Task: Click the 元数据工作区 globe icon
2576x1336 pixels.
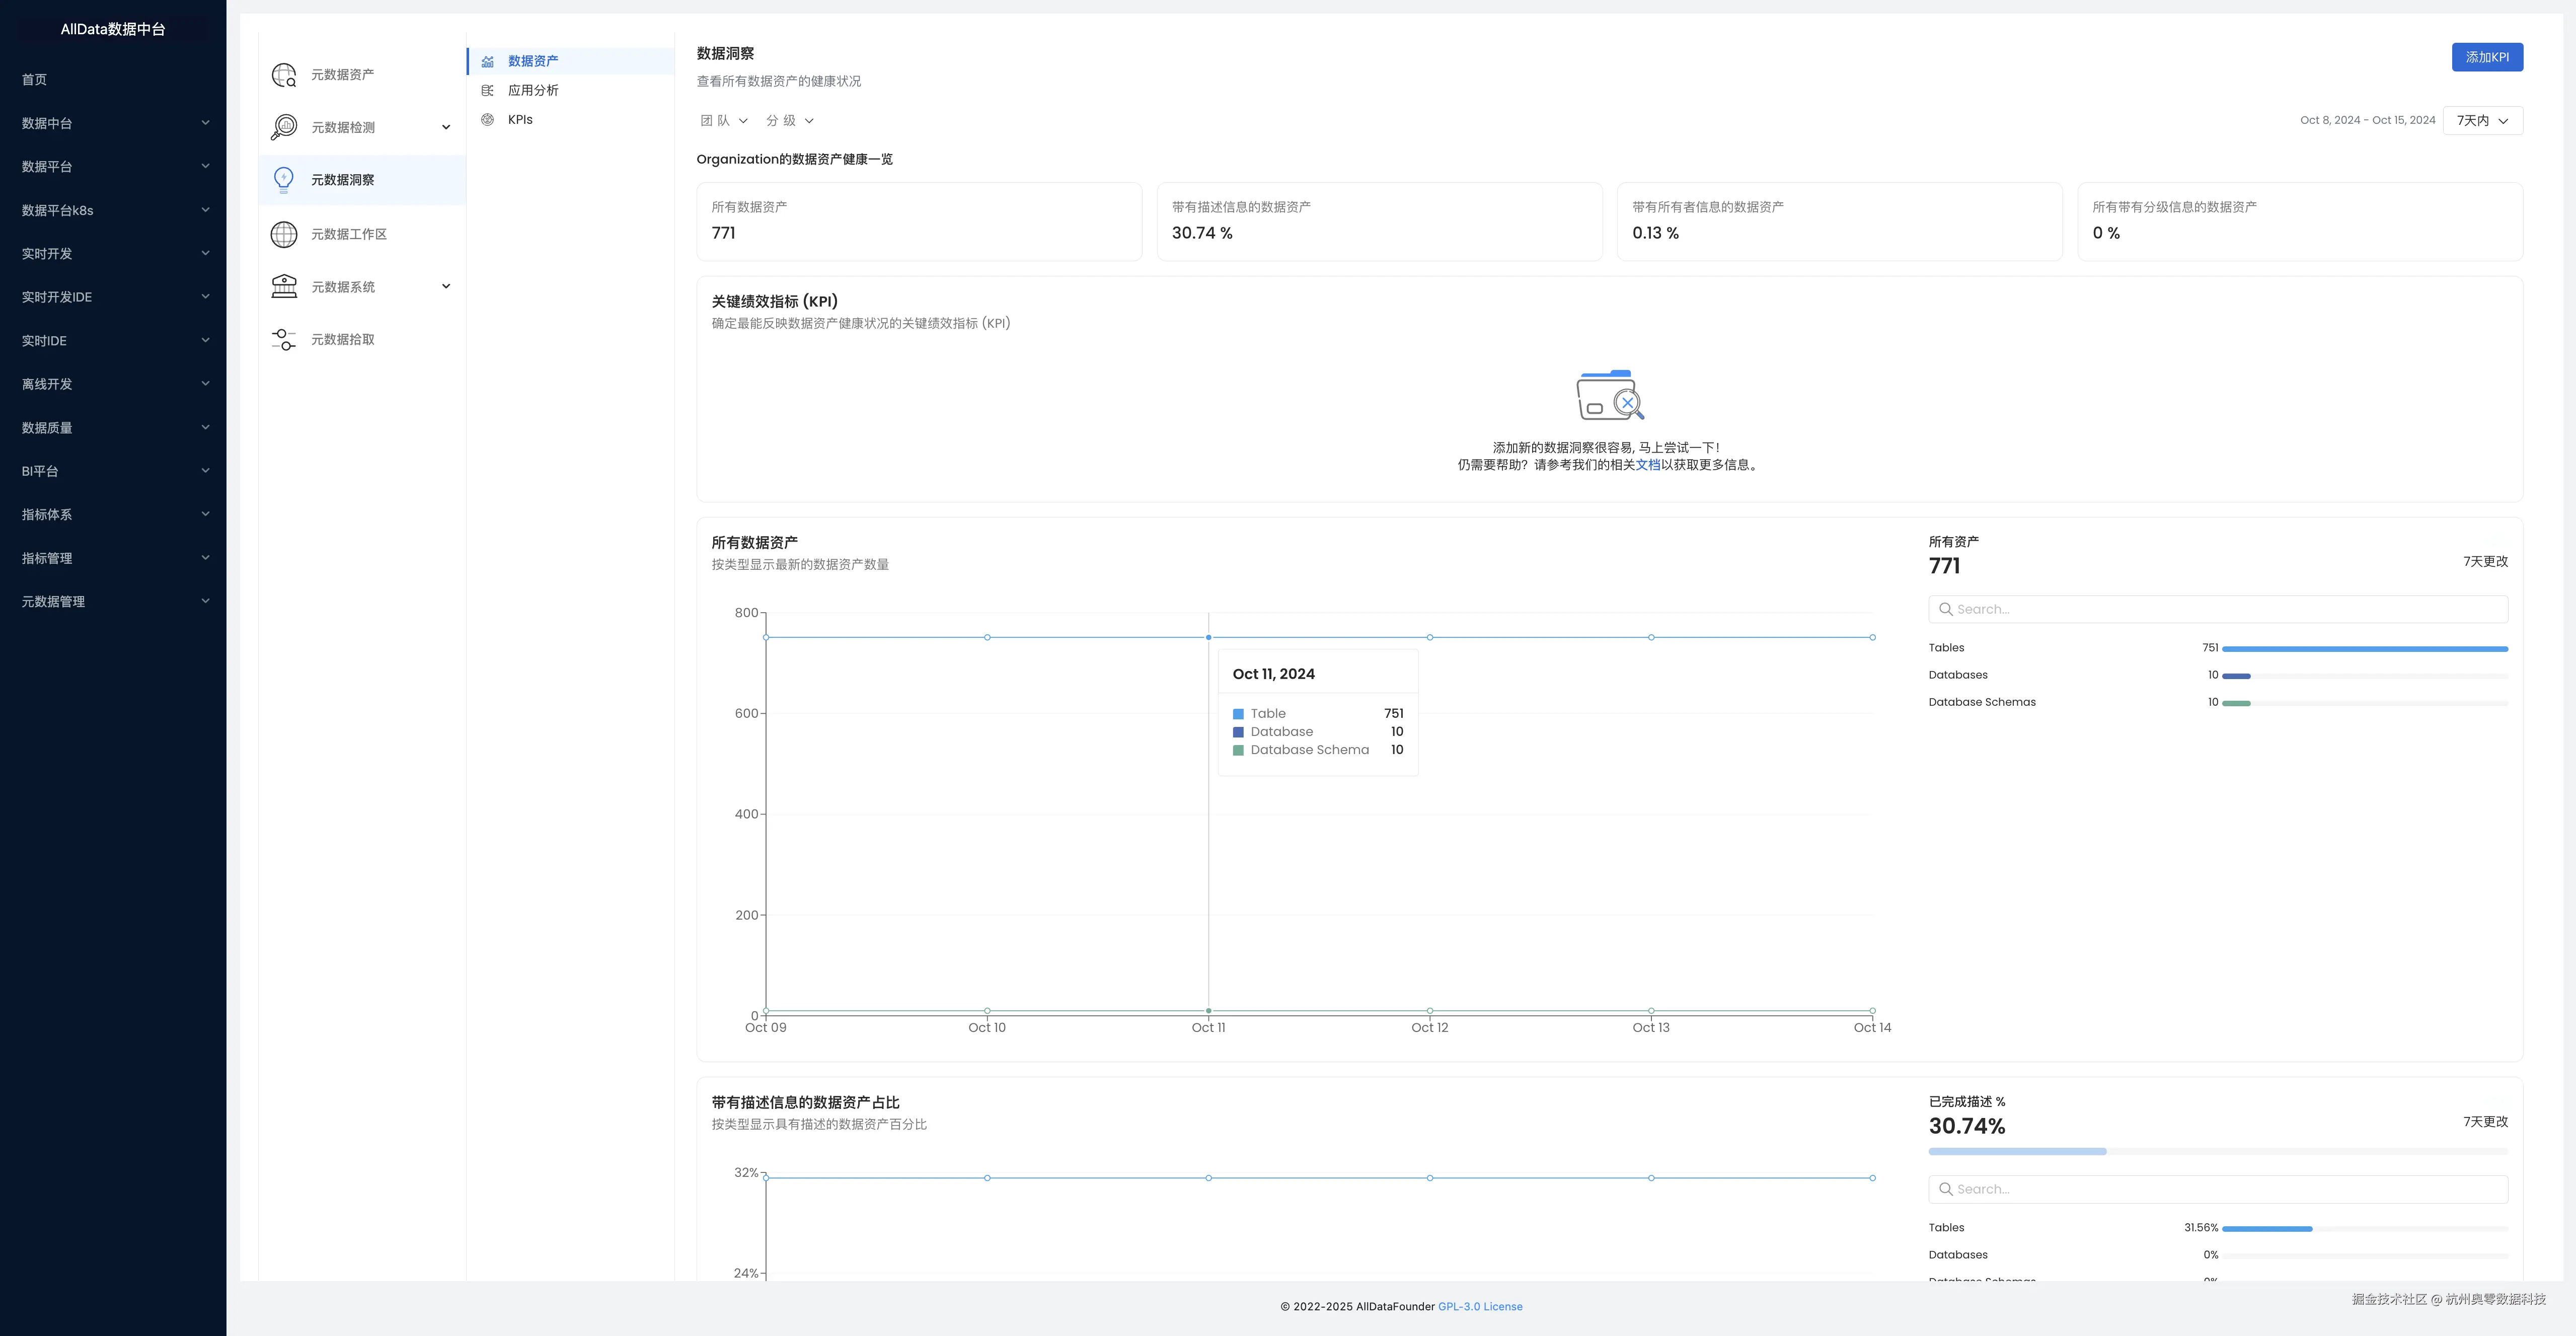Action: 284,234
